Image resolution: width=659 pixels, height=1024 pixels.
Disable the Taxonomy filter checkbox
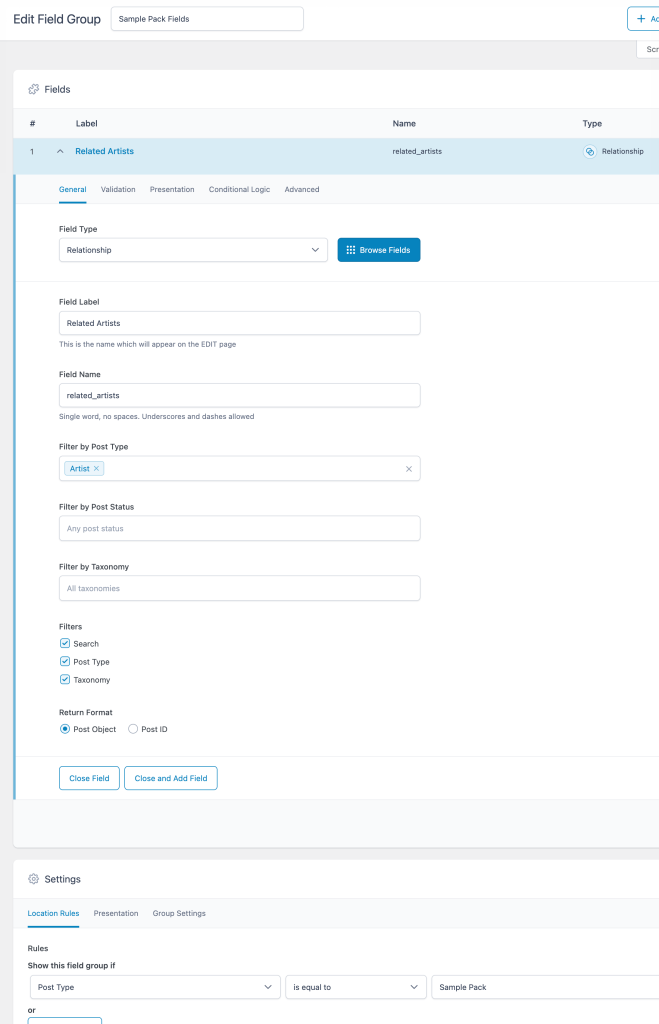pos(65,680)
